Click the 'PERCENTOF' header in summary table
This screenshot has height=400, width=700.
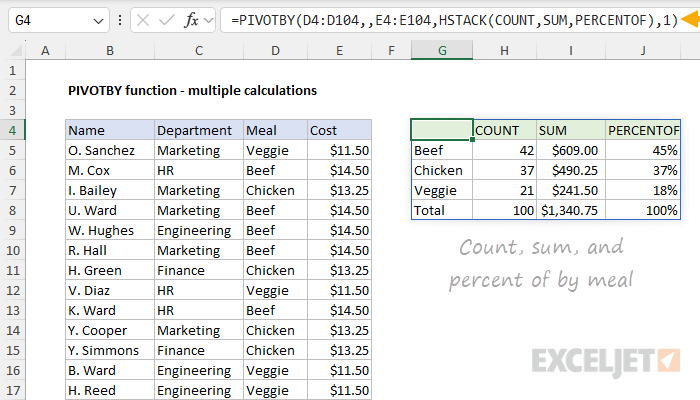pos(643,130)
